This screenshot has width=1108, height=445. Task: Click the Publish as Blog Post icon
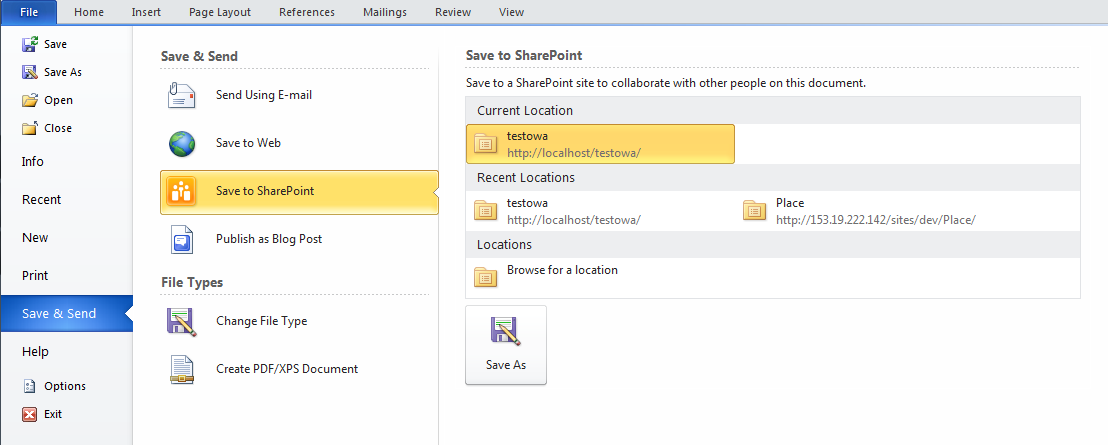(x=182, y=239)
